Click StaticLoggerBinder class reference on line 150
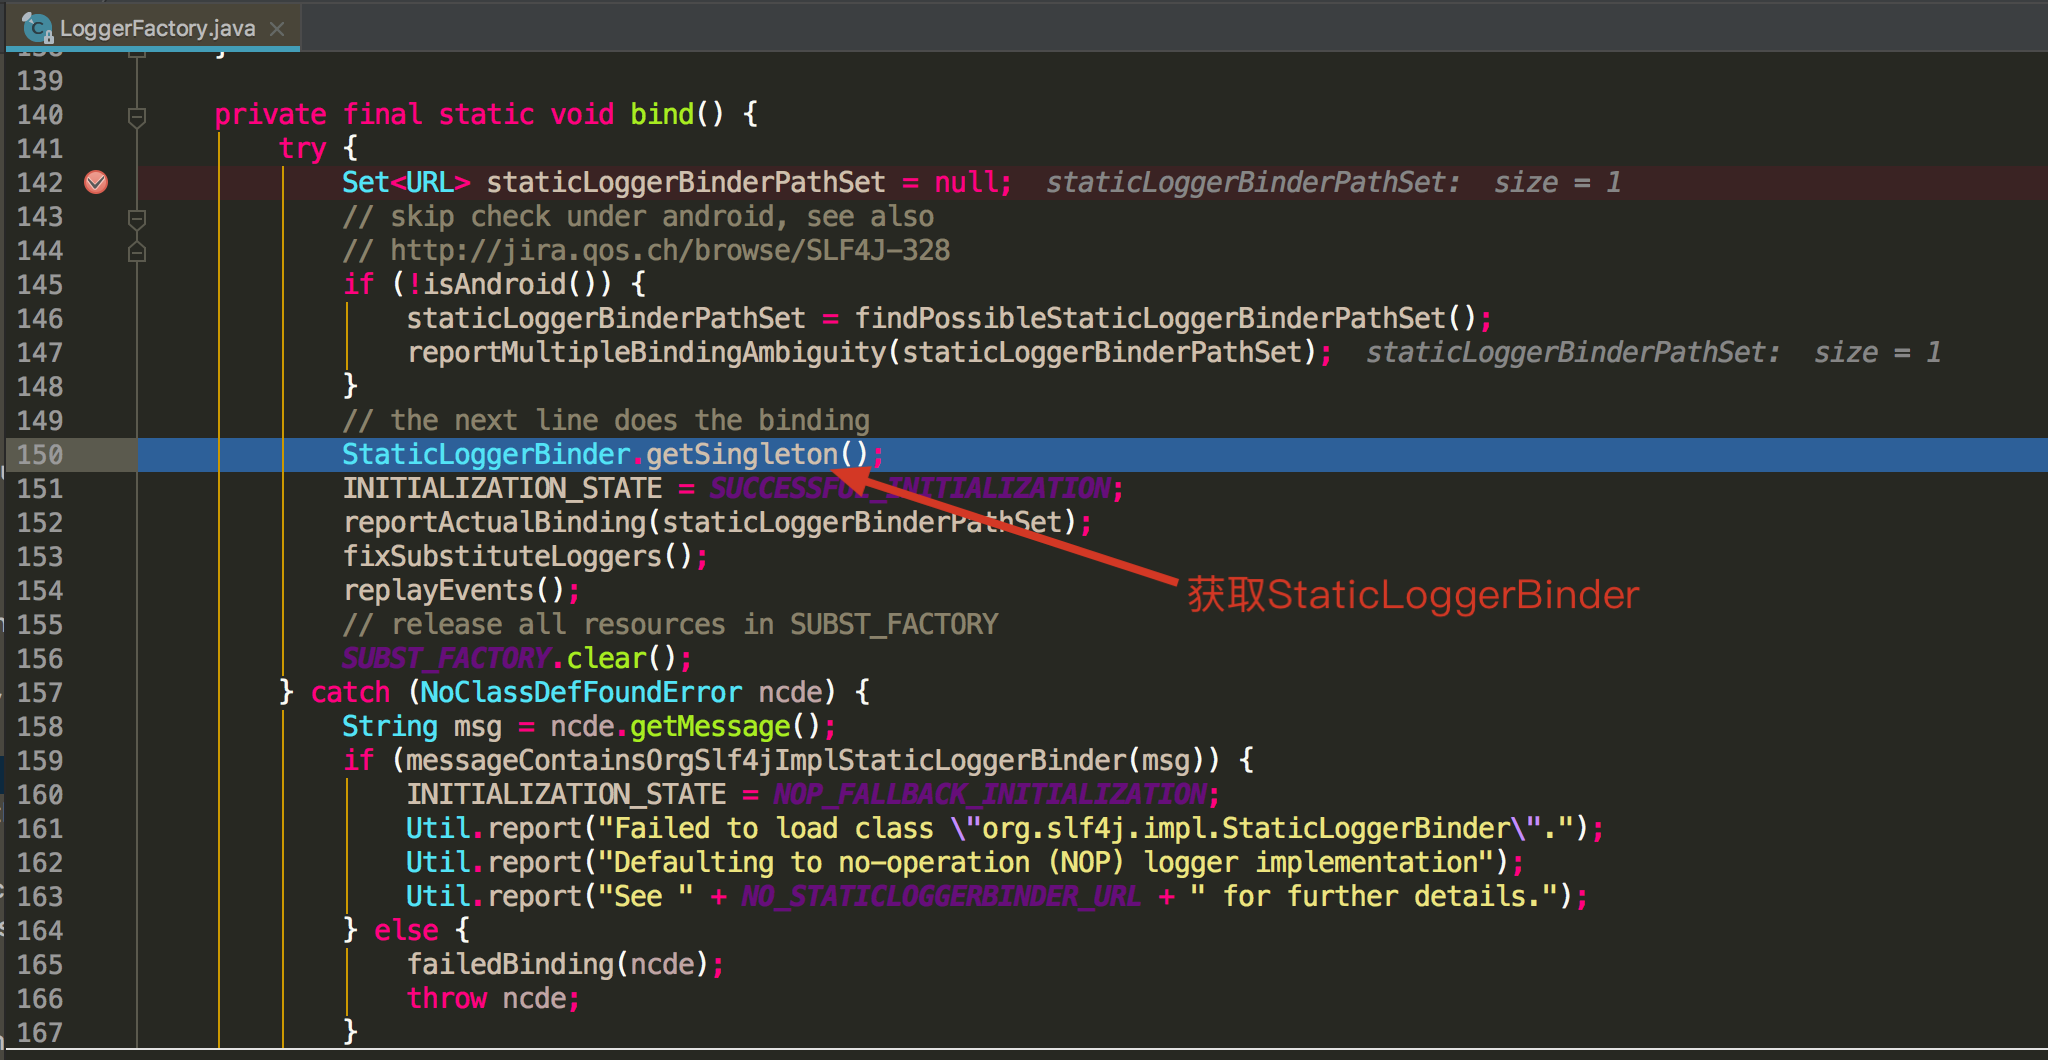The image size is (2048, 1060). tap(486, 455)
